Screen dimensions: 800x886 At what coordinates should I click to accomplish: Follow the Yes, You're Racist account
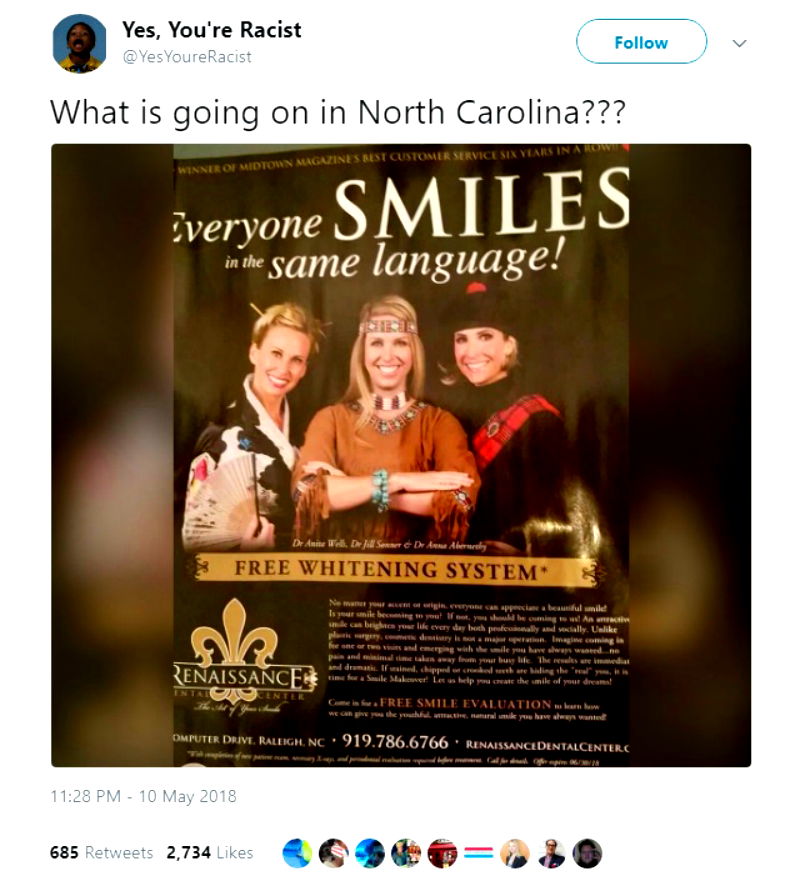point(641,41)
